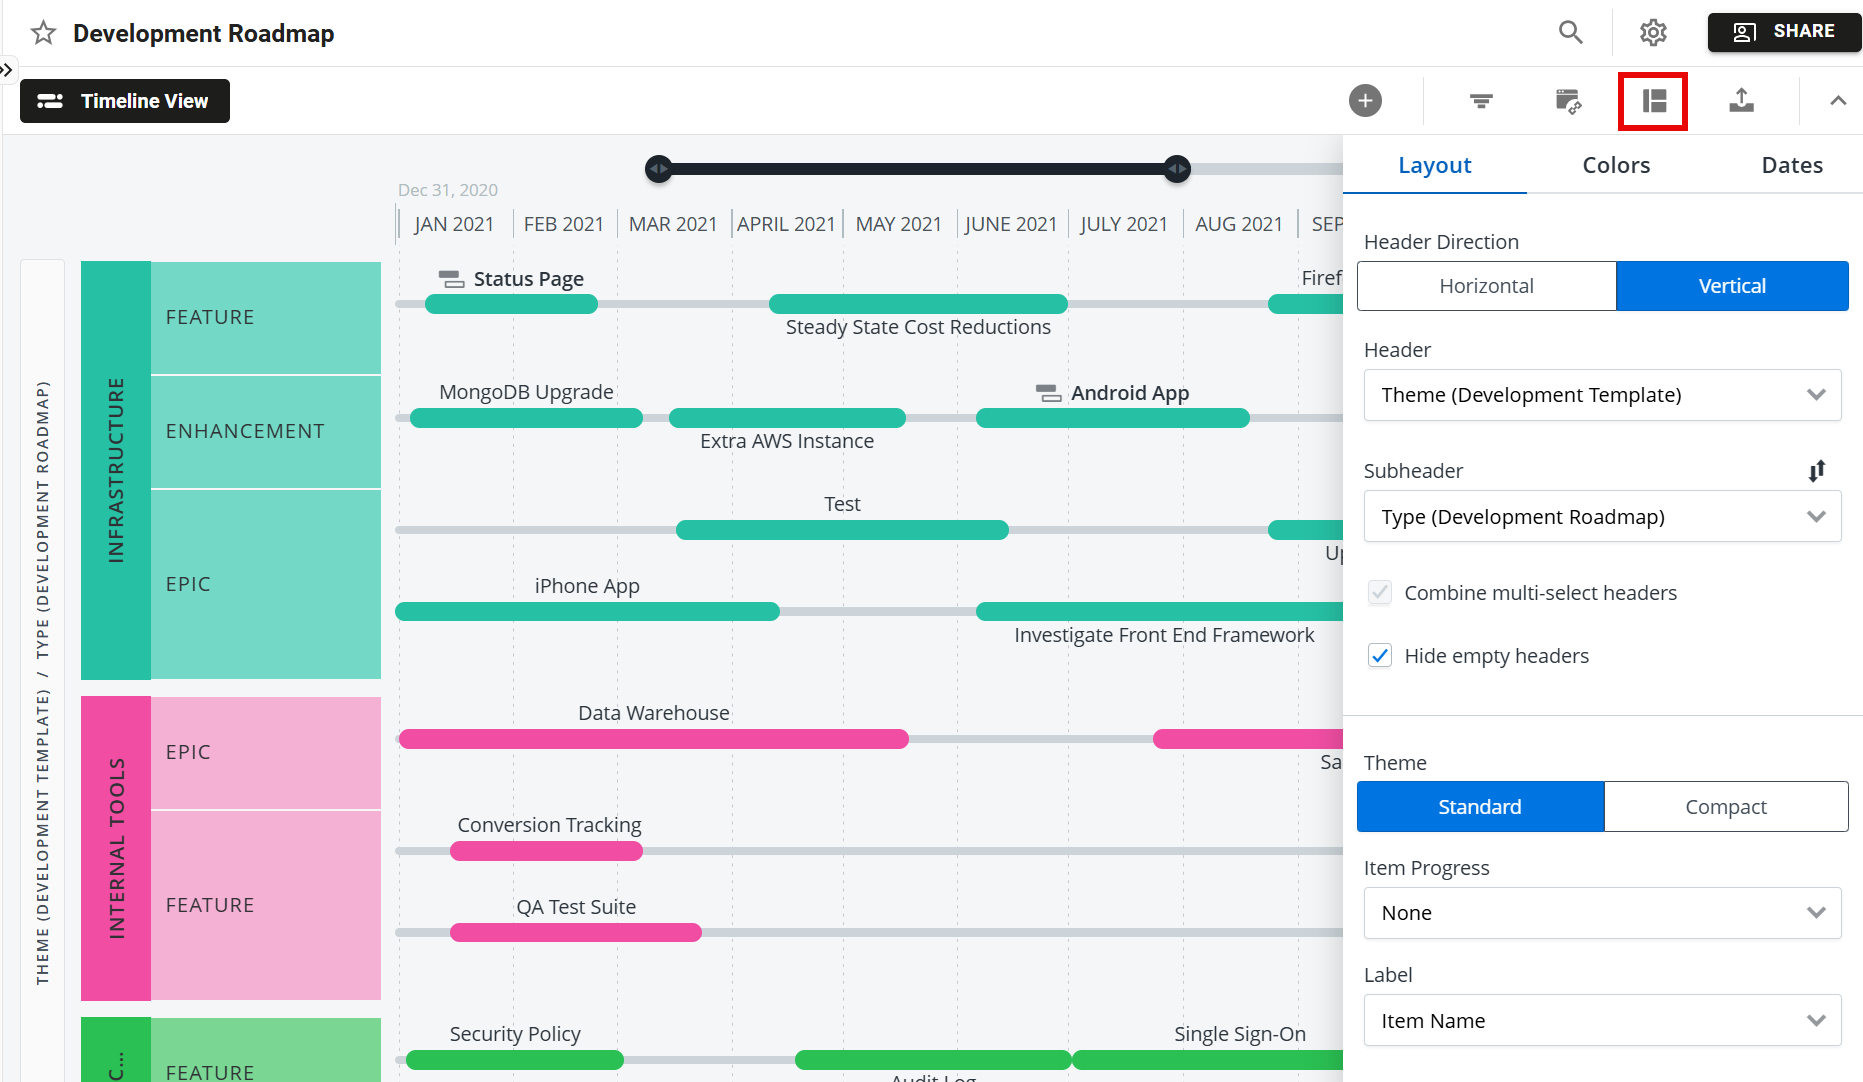
Task: Enable the Hide empty headers checkbox
Action: pyautogui.click(x=1380, y=655)
